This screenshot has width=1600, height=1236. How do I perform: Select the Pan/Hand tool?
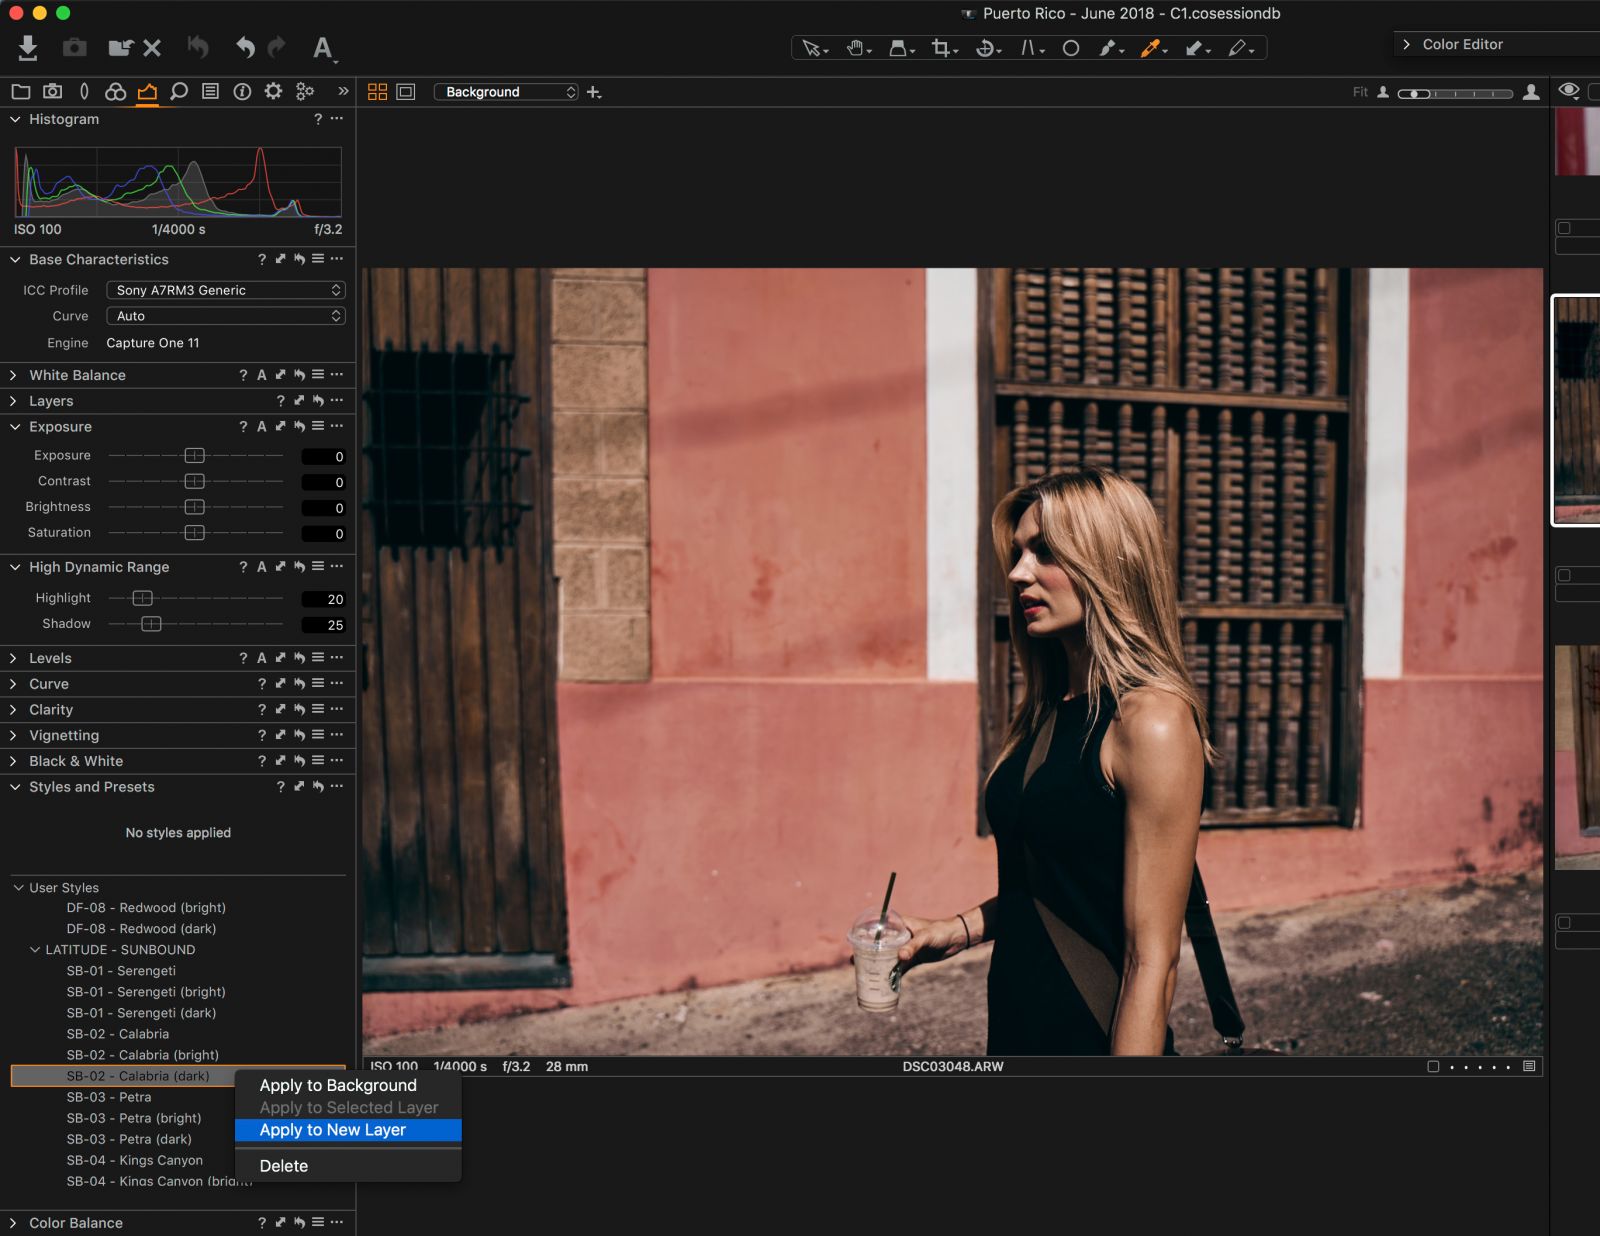853,47
